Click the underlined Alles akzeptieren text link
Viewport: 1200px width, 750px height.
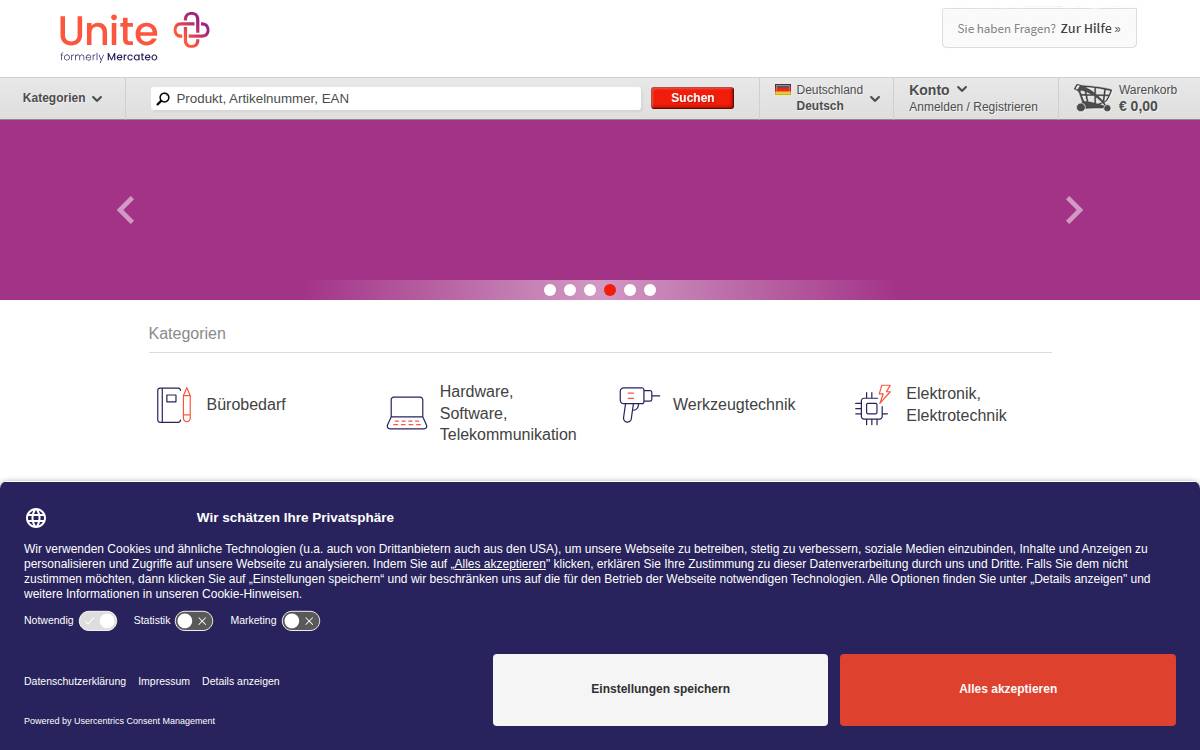pos(500,564)
